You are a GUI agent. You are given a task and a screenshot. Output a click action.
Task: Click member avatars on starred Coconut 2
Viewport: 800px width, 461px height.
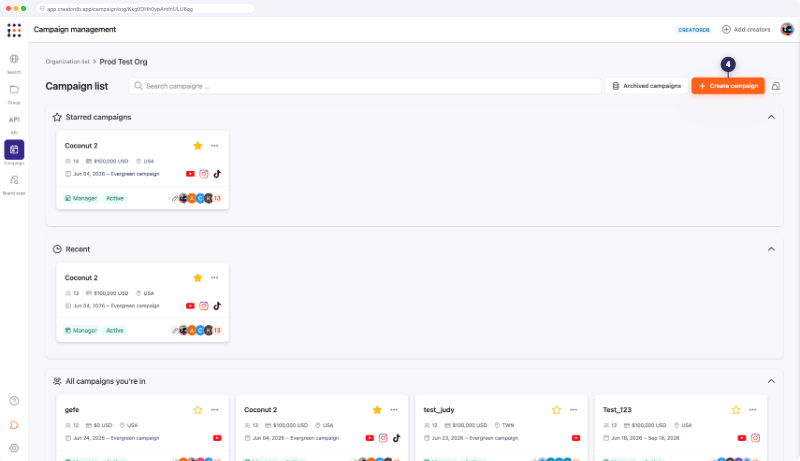tap(200, 198)
